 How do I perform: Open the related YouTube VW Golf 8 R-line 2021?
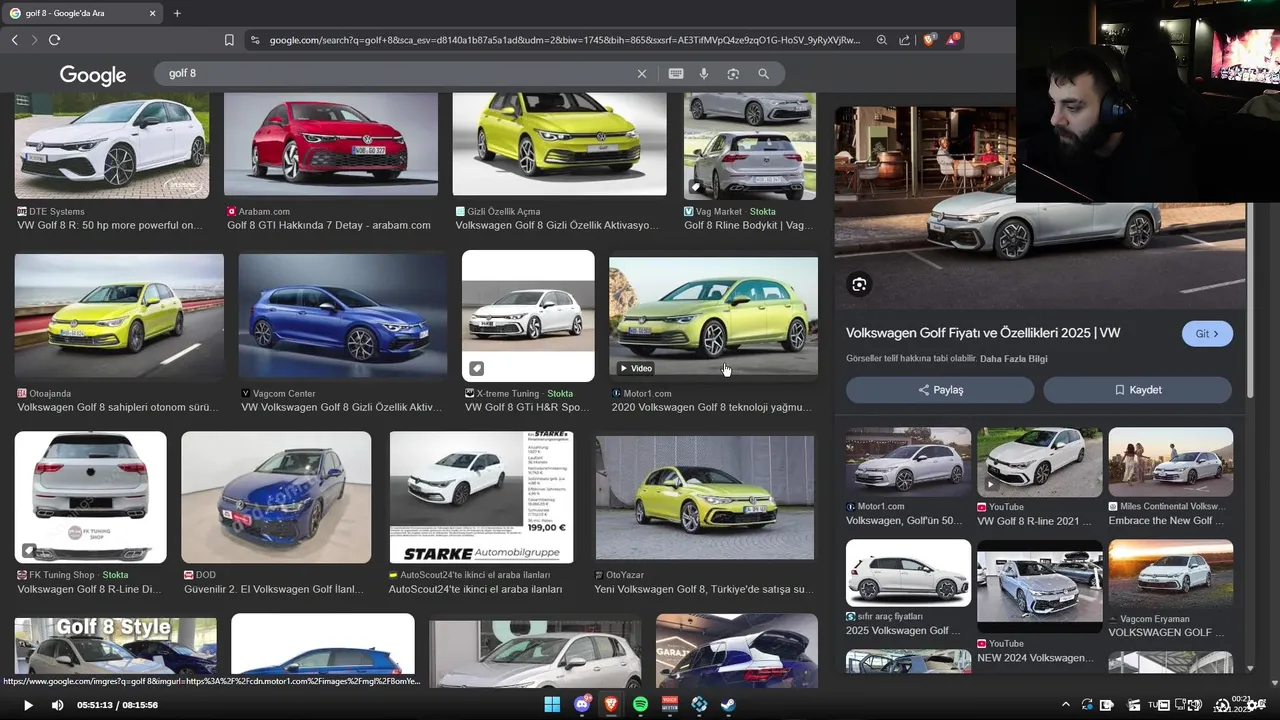(x=1040, y=463)
